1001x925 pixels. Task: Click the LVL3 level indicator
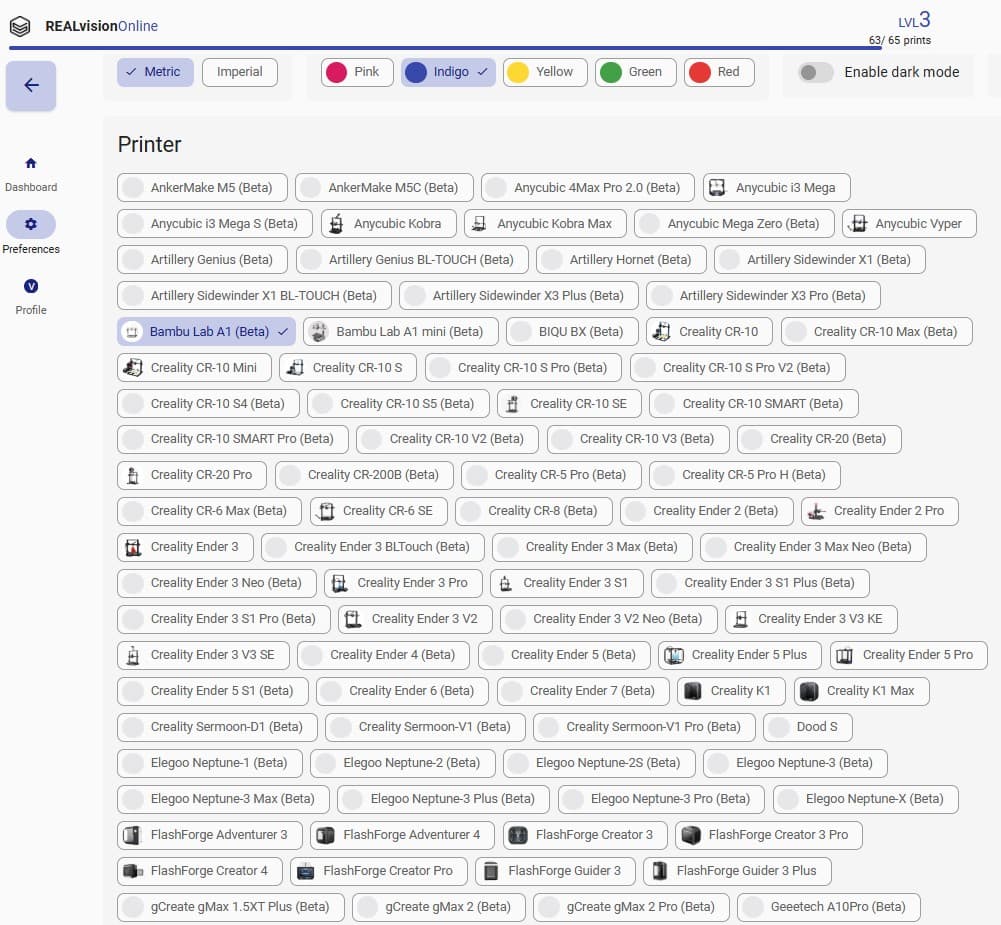pos(914,20)
